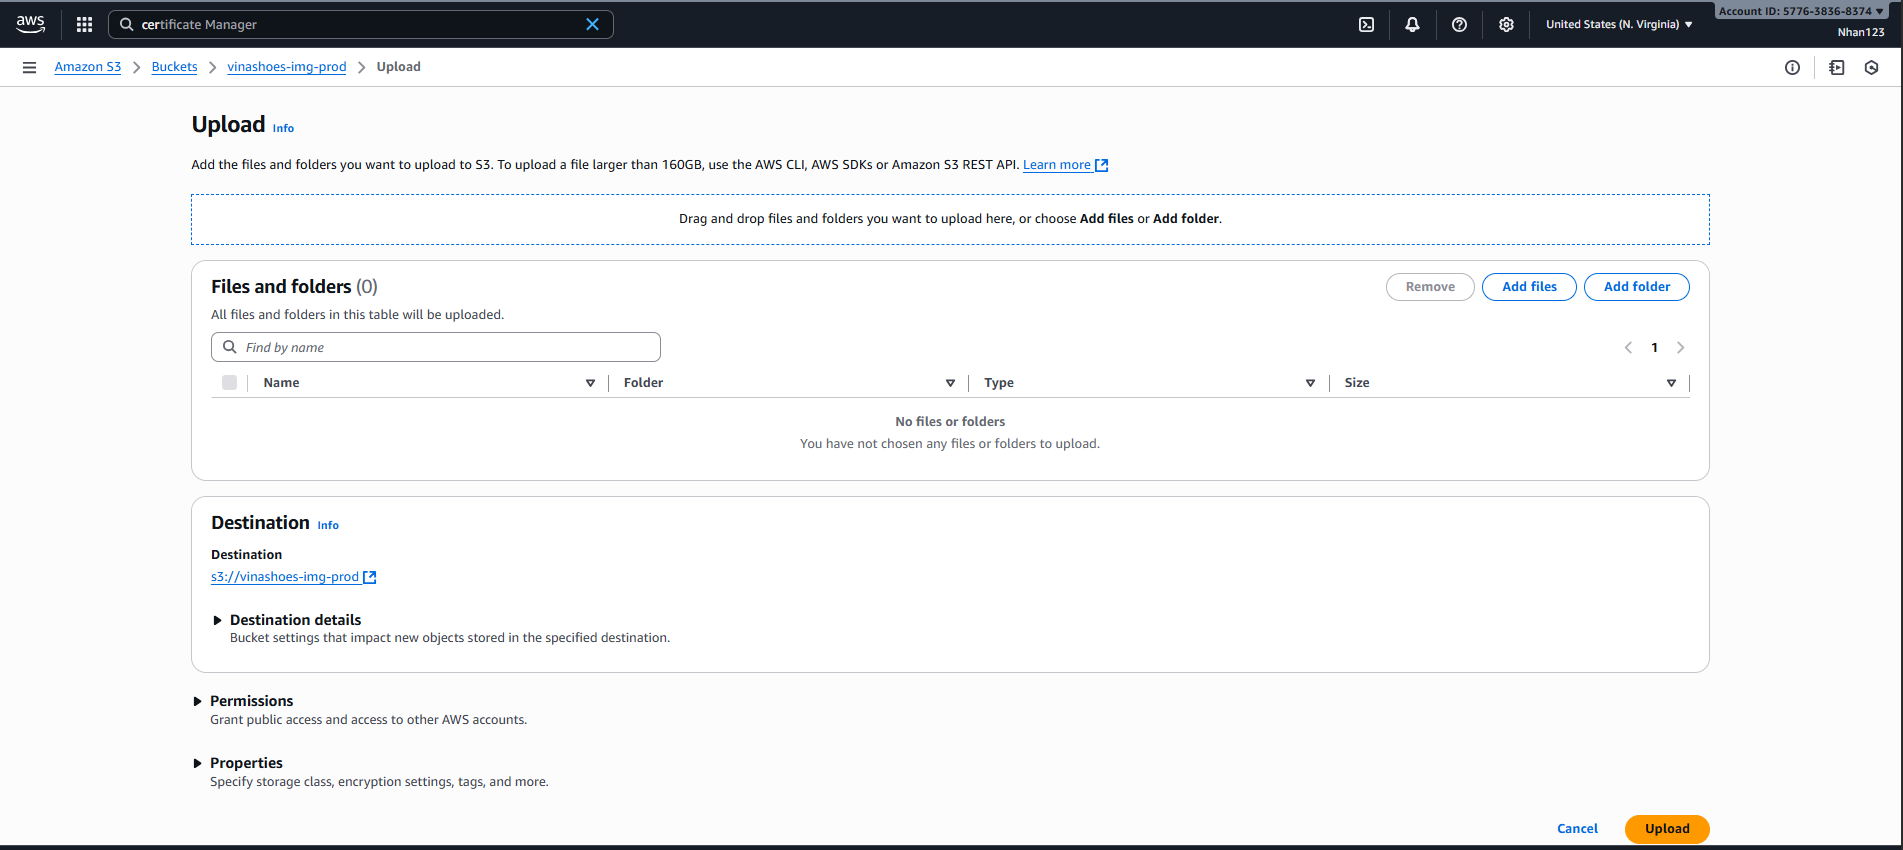1903x850 pixels.
Task: Open vinashoes-img-prod breadcrumb link
Action: 287,67
